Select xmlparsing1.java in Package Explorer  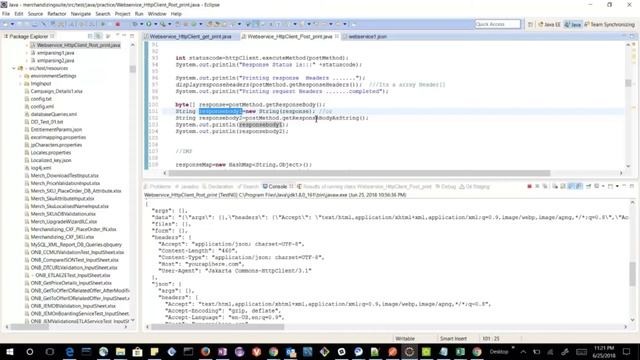[x=56, y=53]
